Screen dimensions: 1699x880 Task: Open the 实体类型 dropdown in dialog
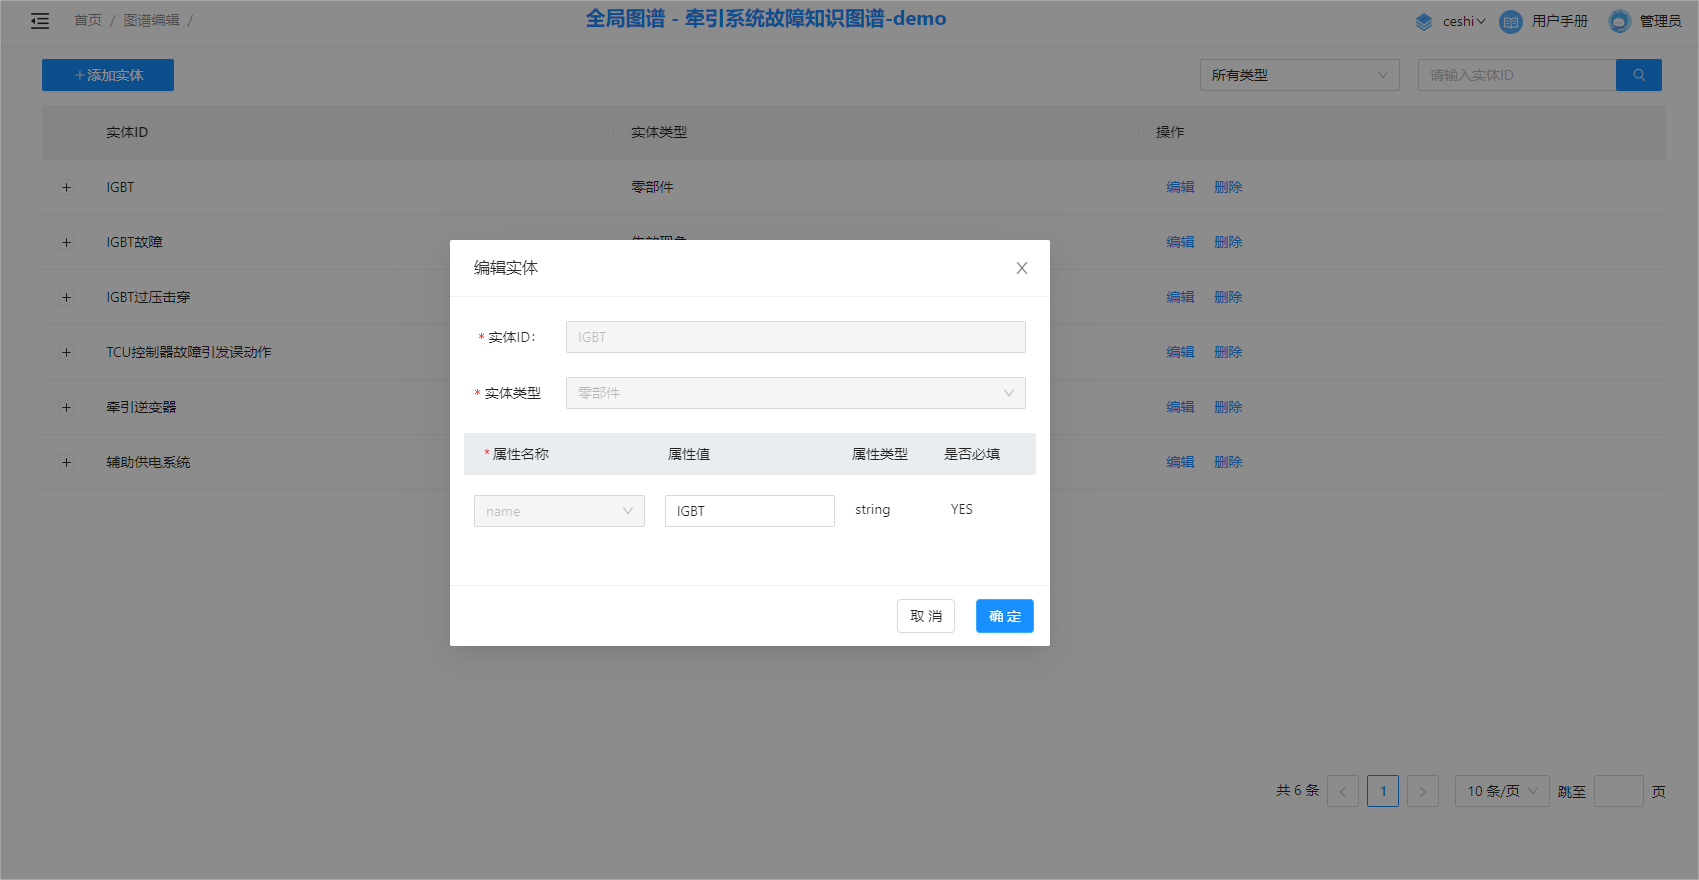[795, 393]
